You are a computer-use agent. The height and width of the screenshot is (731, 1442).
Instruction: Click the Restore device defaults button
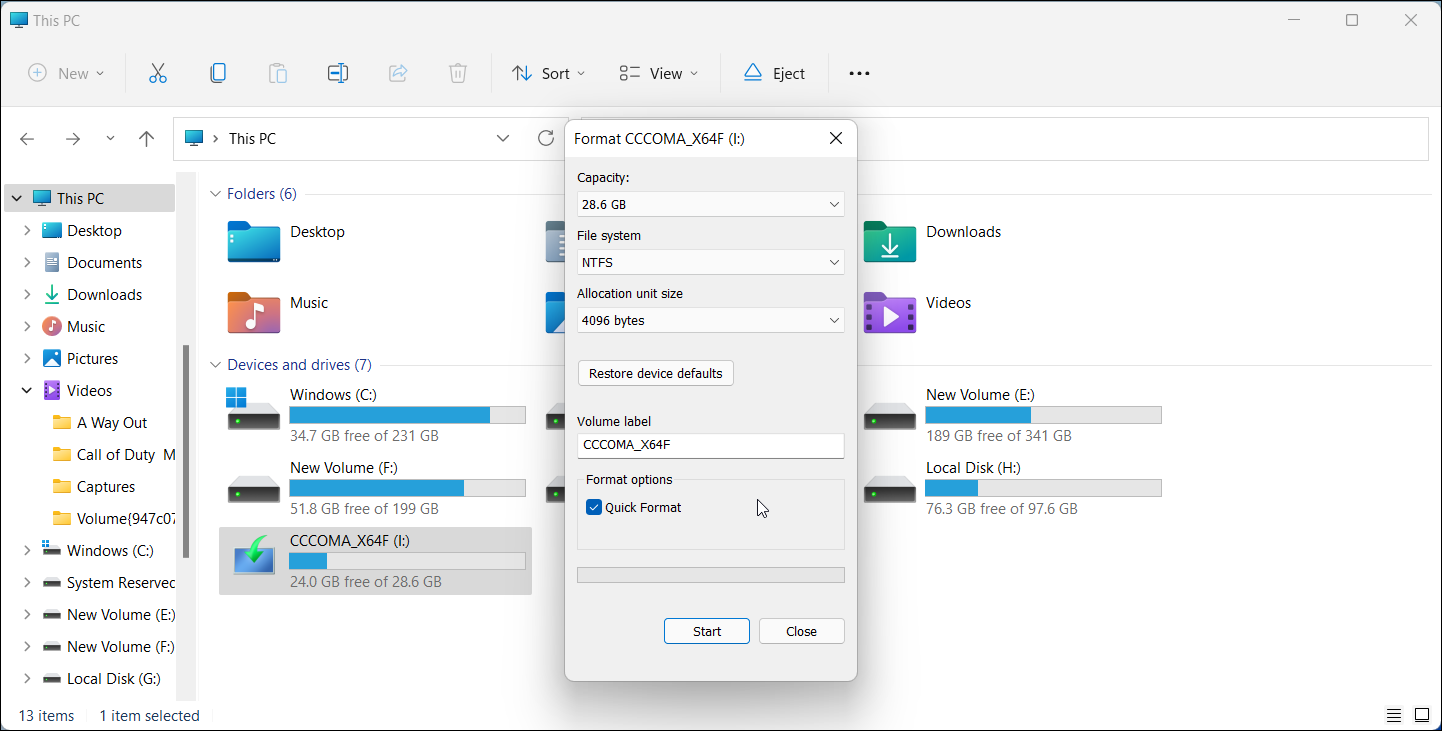click(x=655, y=372)
